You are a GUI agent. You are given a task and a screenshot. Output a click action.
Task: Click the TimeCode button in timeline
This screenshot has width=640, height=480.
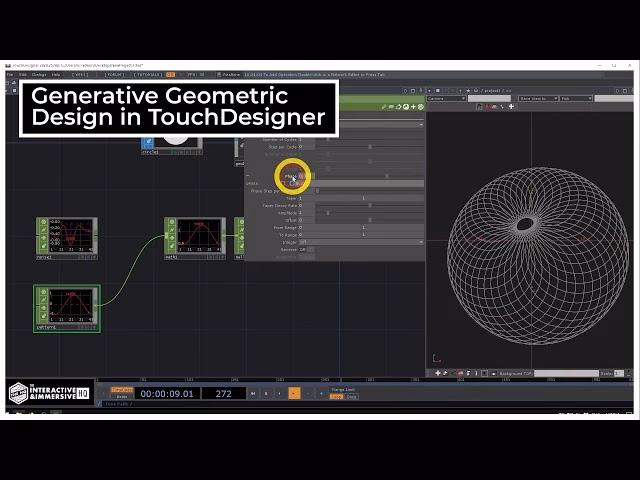pos(121,389)
